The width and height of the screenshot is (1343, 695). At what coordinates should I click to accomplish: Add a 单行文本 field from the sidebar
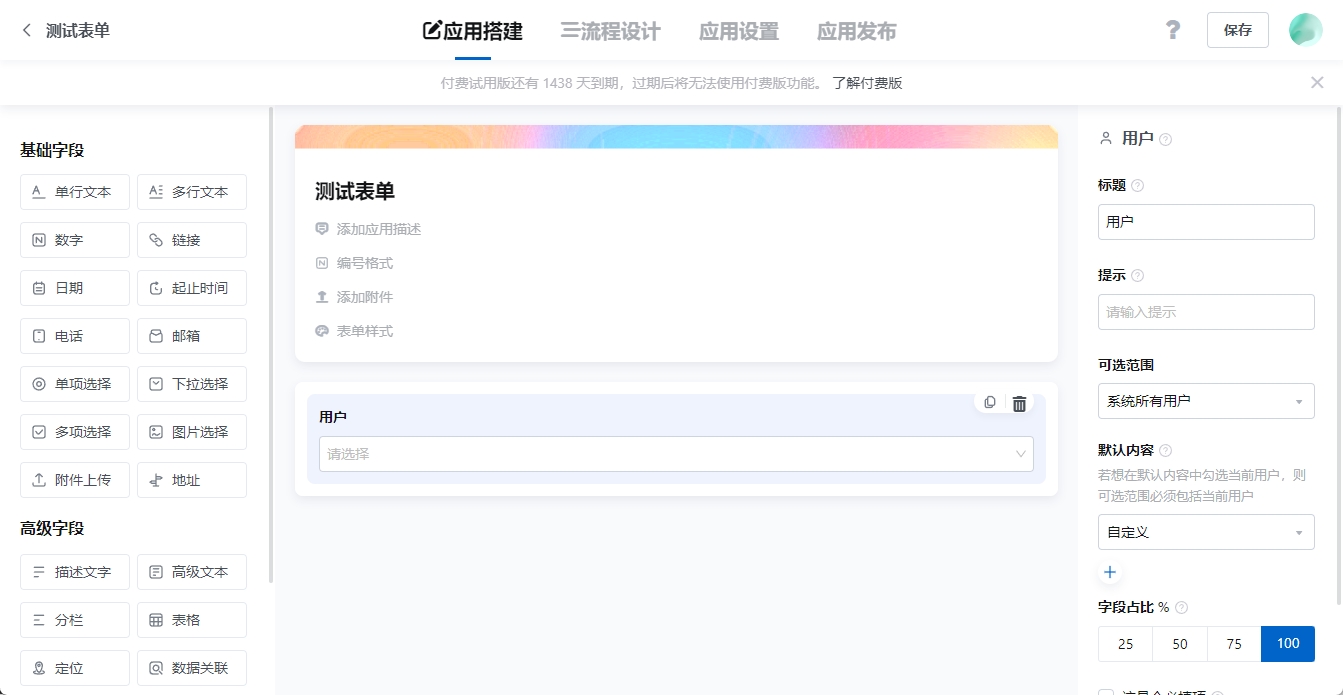(74, 191)
